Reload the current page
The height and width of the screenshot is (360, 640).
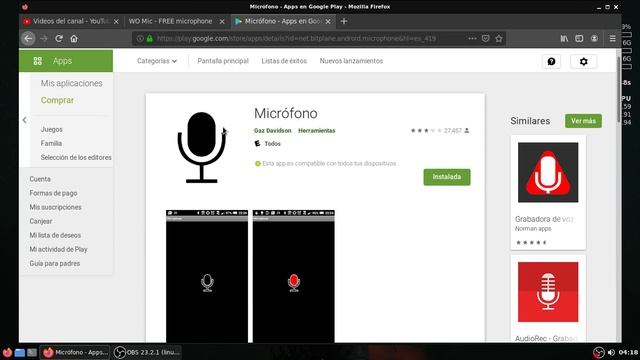[x=59, y=38]
